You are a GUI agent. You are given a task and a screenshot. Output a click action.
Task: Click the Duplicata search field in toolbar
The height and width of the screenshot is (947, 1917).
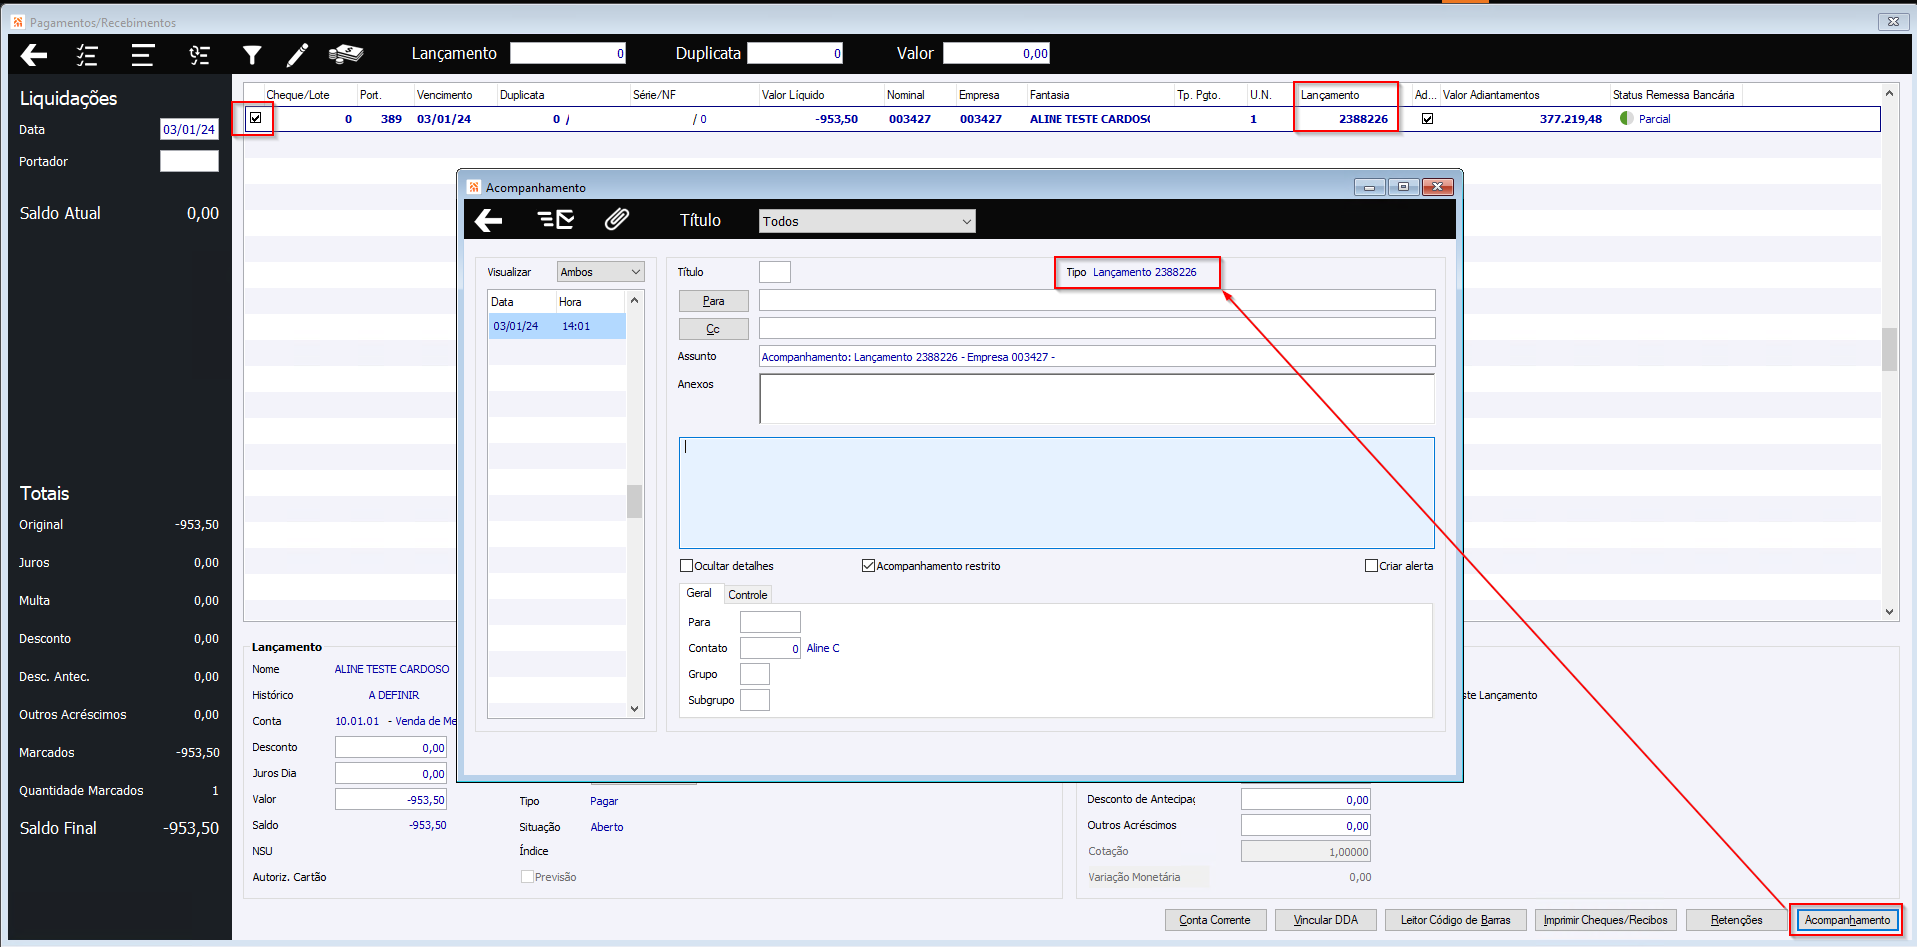coord(795,54)
